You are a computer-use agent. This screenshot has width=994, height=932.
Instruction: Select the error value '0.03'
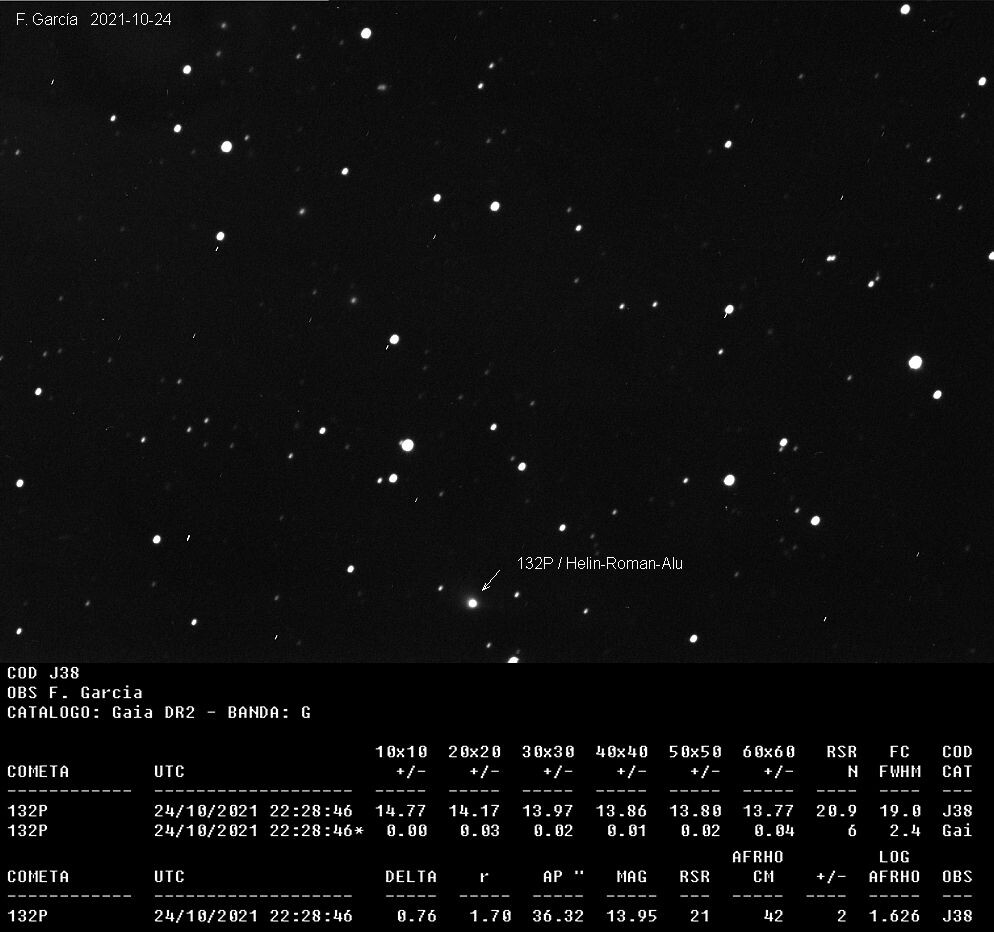481,831
